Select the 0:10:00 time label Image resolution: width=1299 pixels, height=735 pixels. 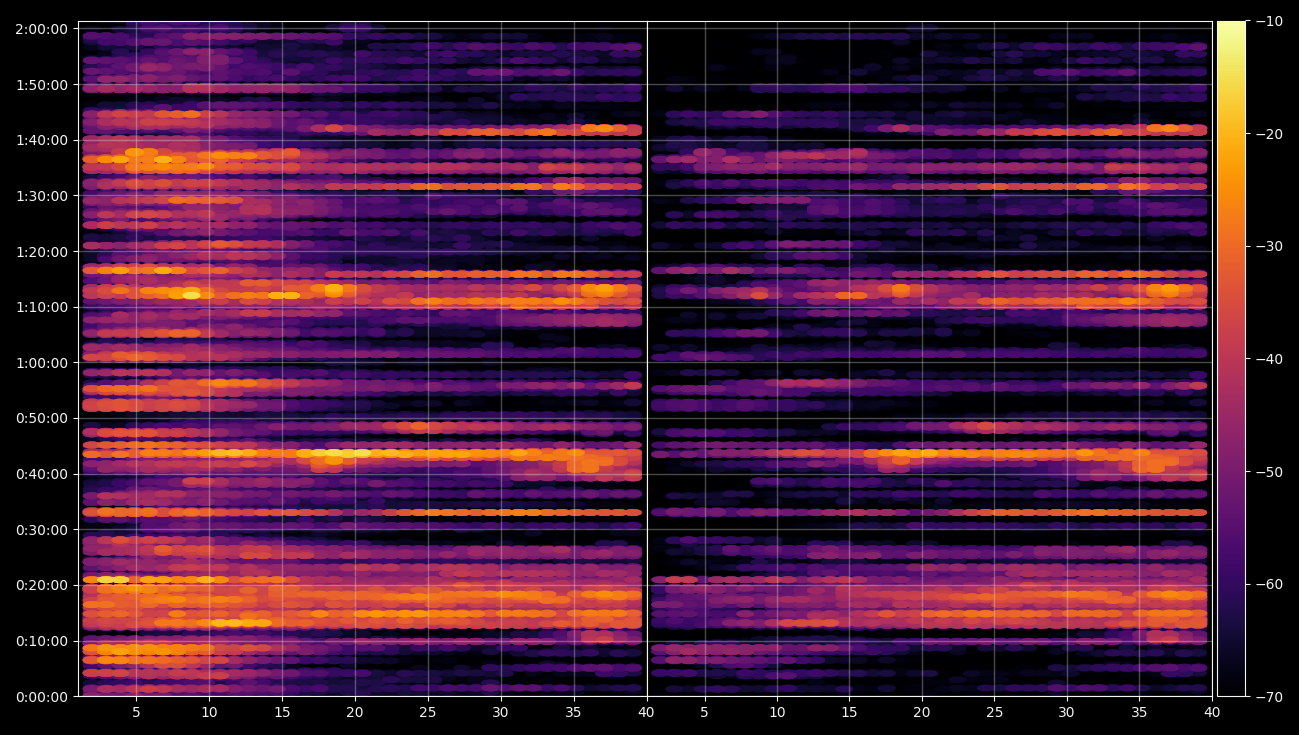point(41,641)
